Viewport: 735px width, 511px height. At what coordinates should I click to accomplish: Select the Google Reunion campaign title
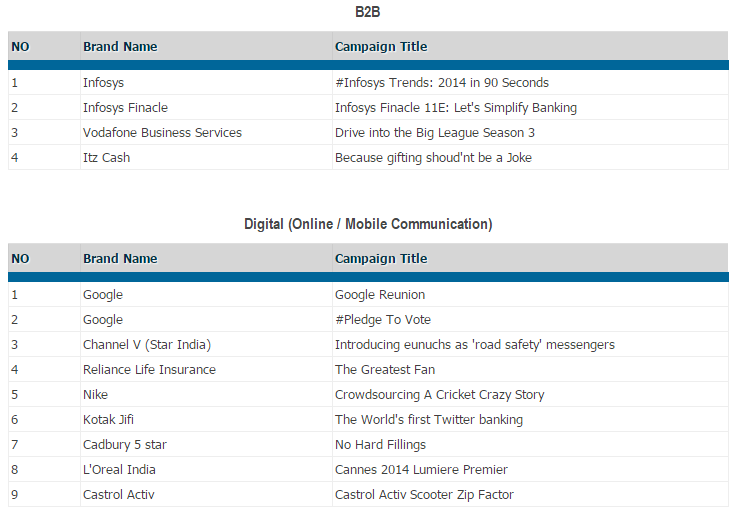point(380,295)
